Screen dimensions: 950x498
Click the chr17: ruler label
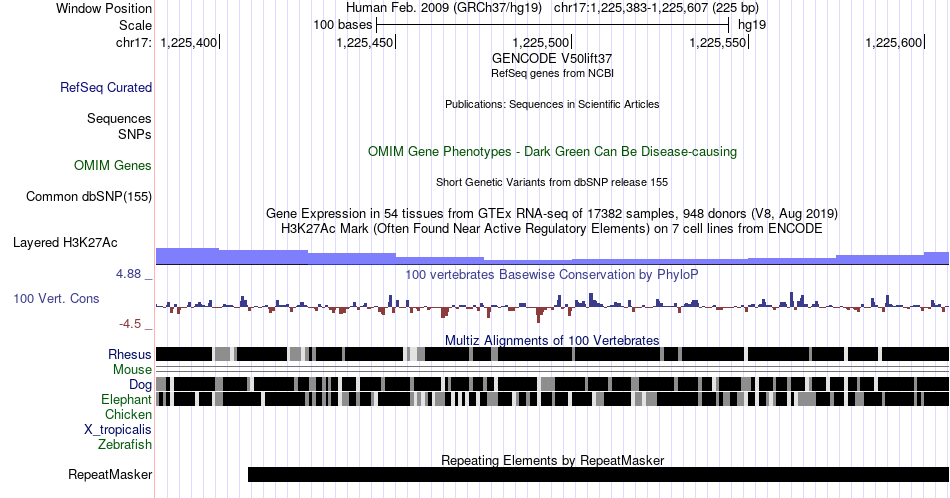click(x=133, y=42)
